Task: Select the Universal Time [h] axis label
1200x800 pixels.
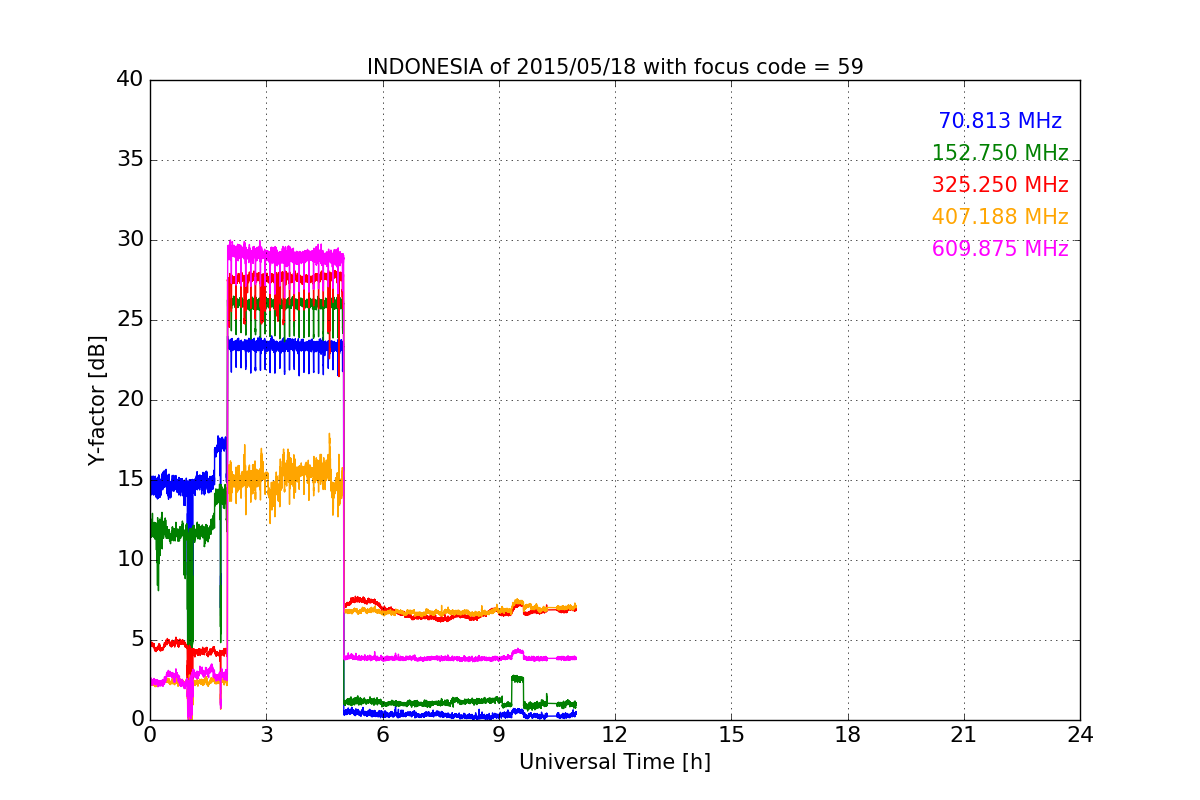Action: point(615,762)
